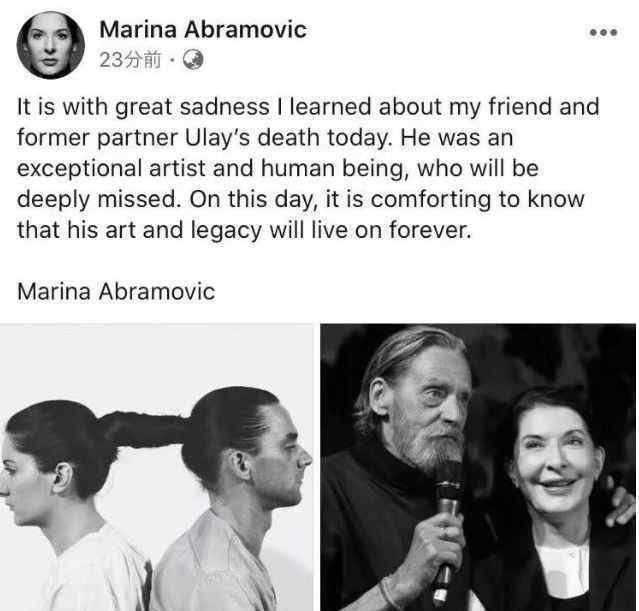The width and height of the screenshot is (639, 611).
Task: Open the post options three-dots menu
Action: [x=604, y=33]
